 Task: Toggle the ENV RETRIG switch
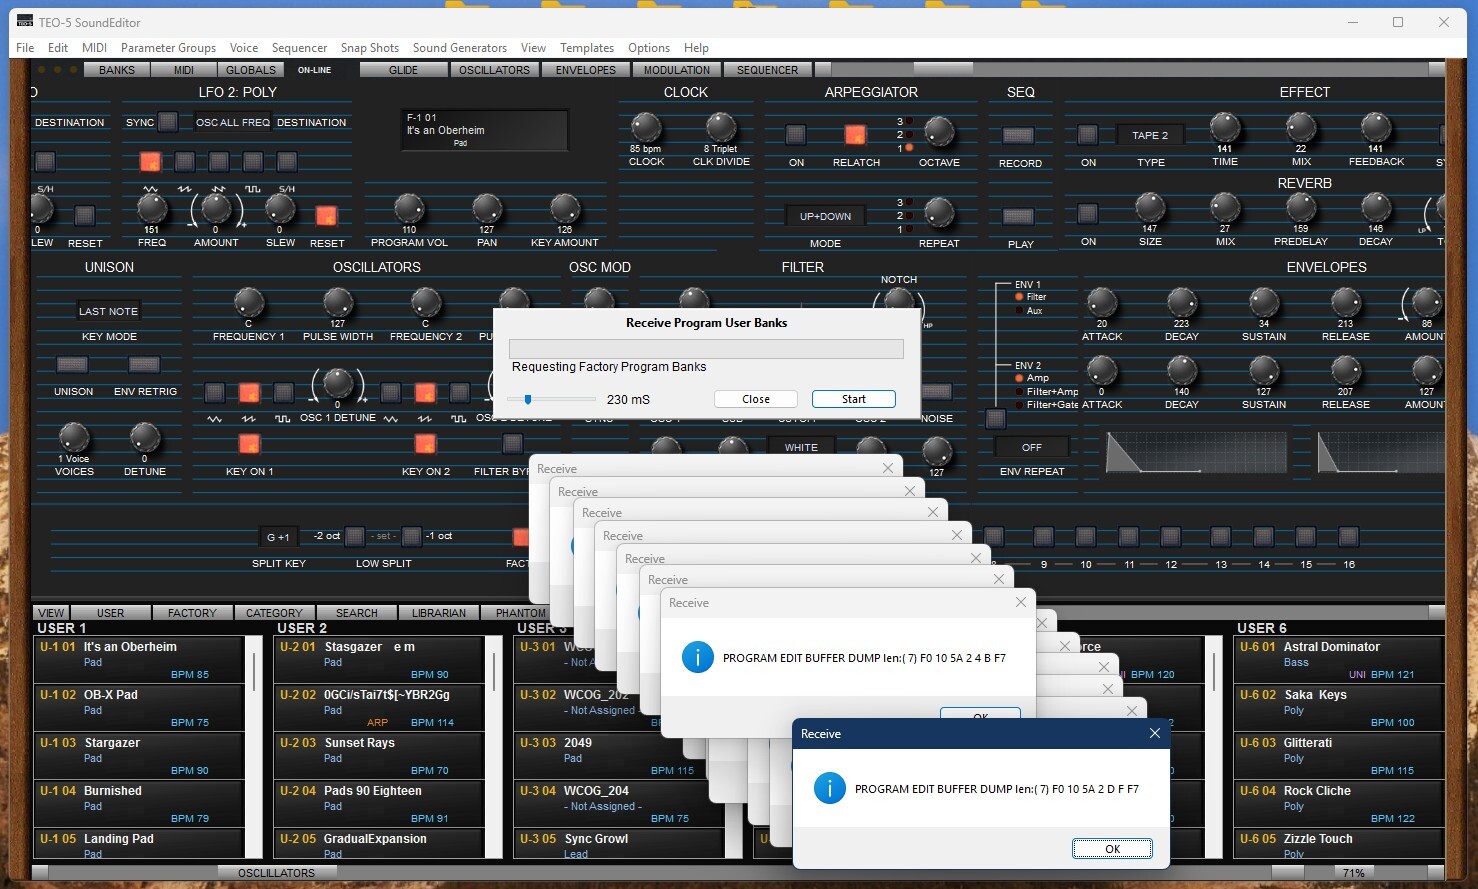(x=144, y=364)
